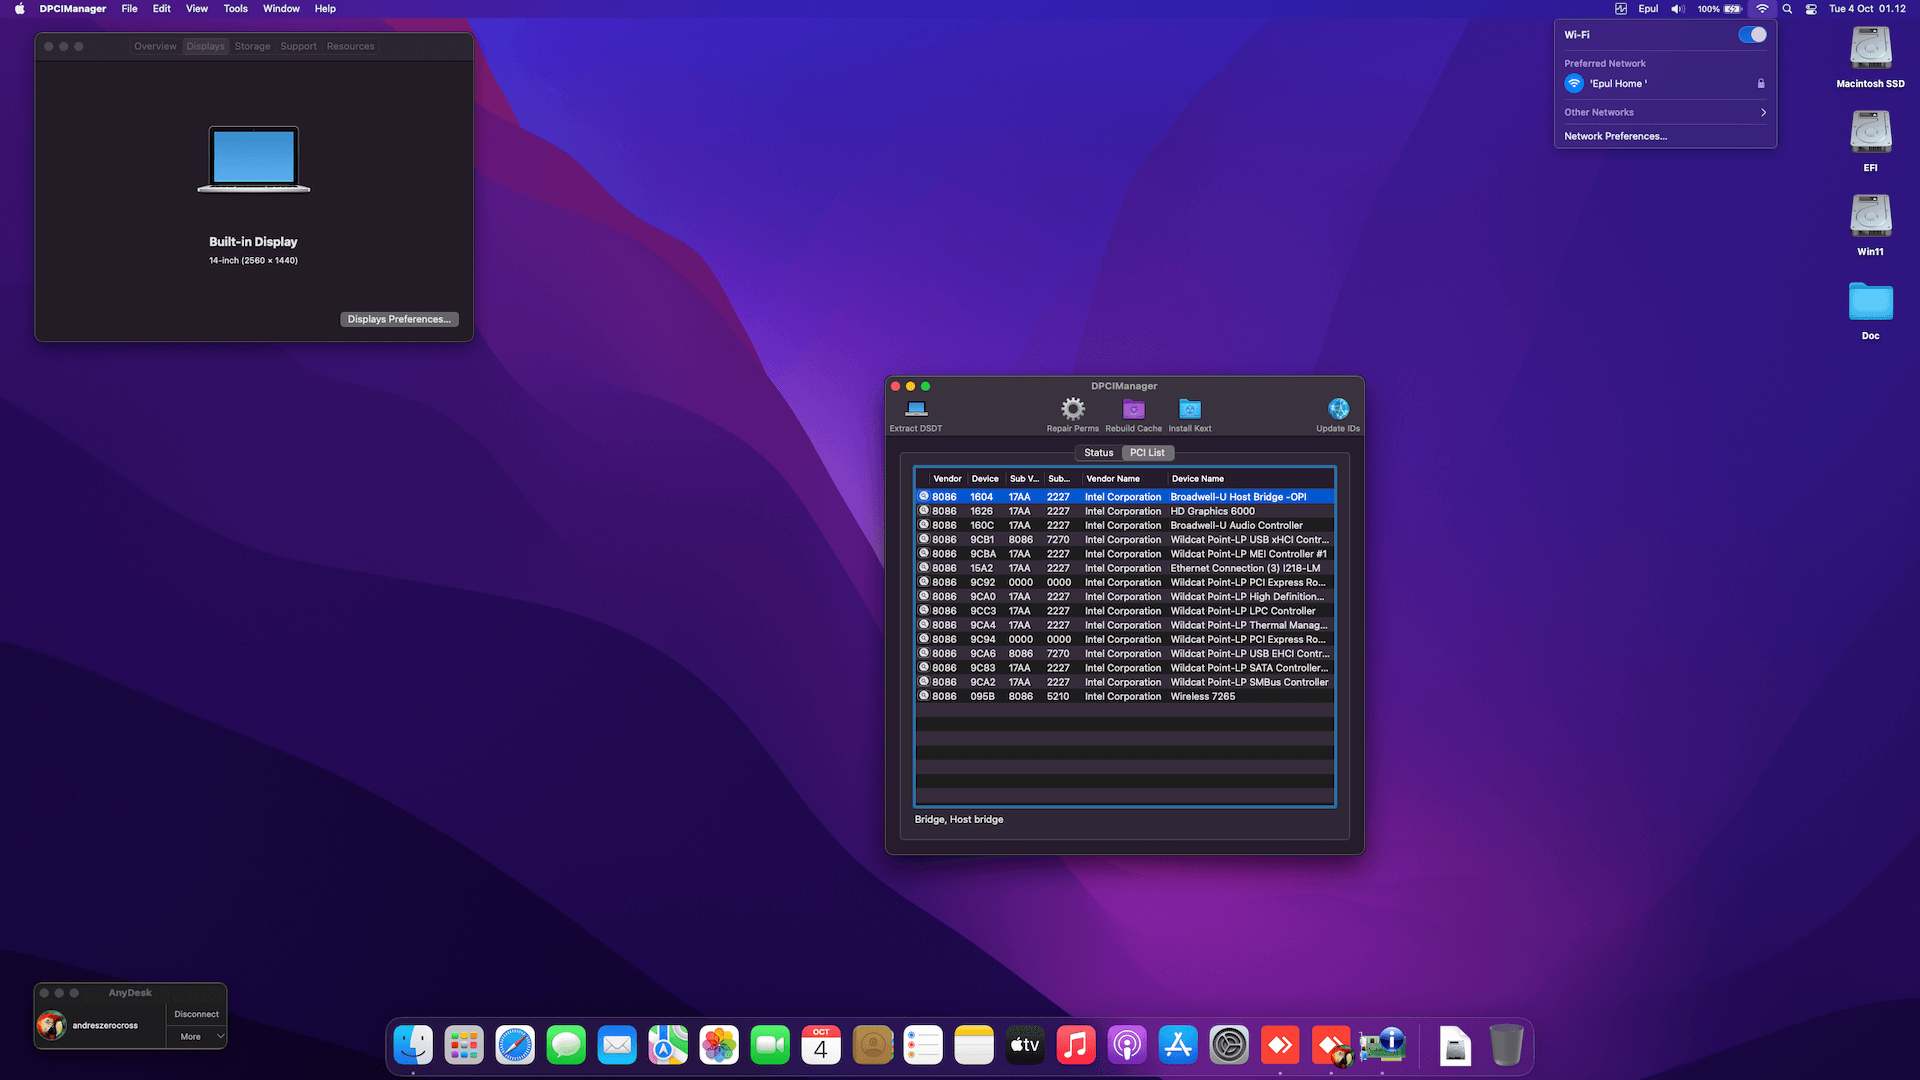
Task: Sort PCI list by Device Name column header
Action: point(1250,479)
